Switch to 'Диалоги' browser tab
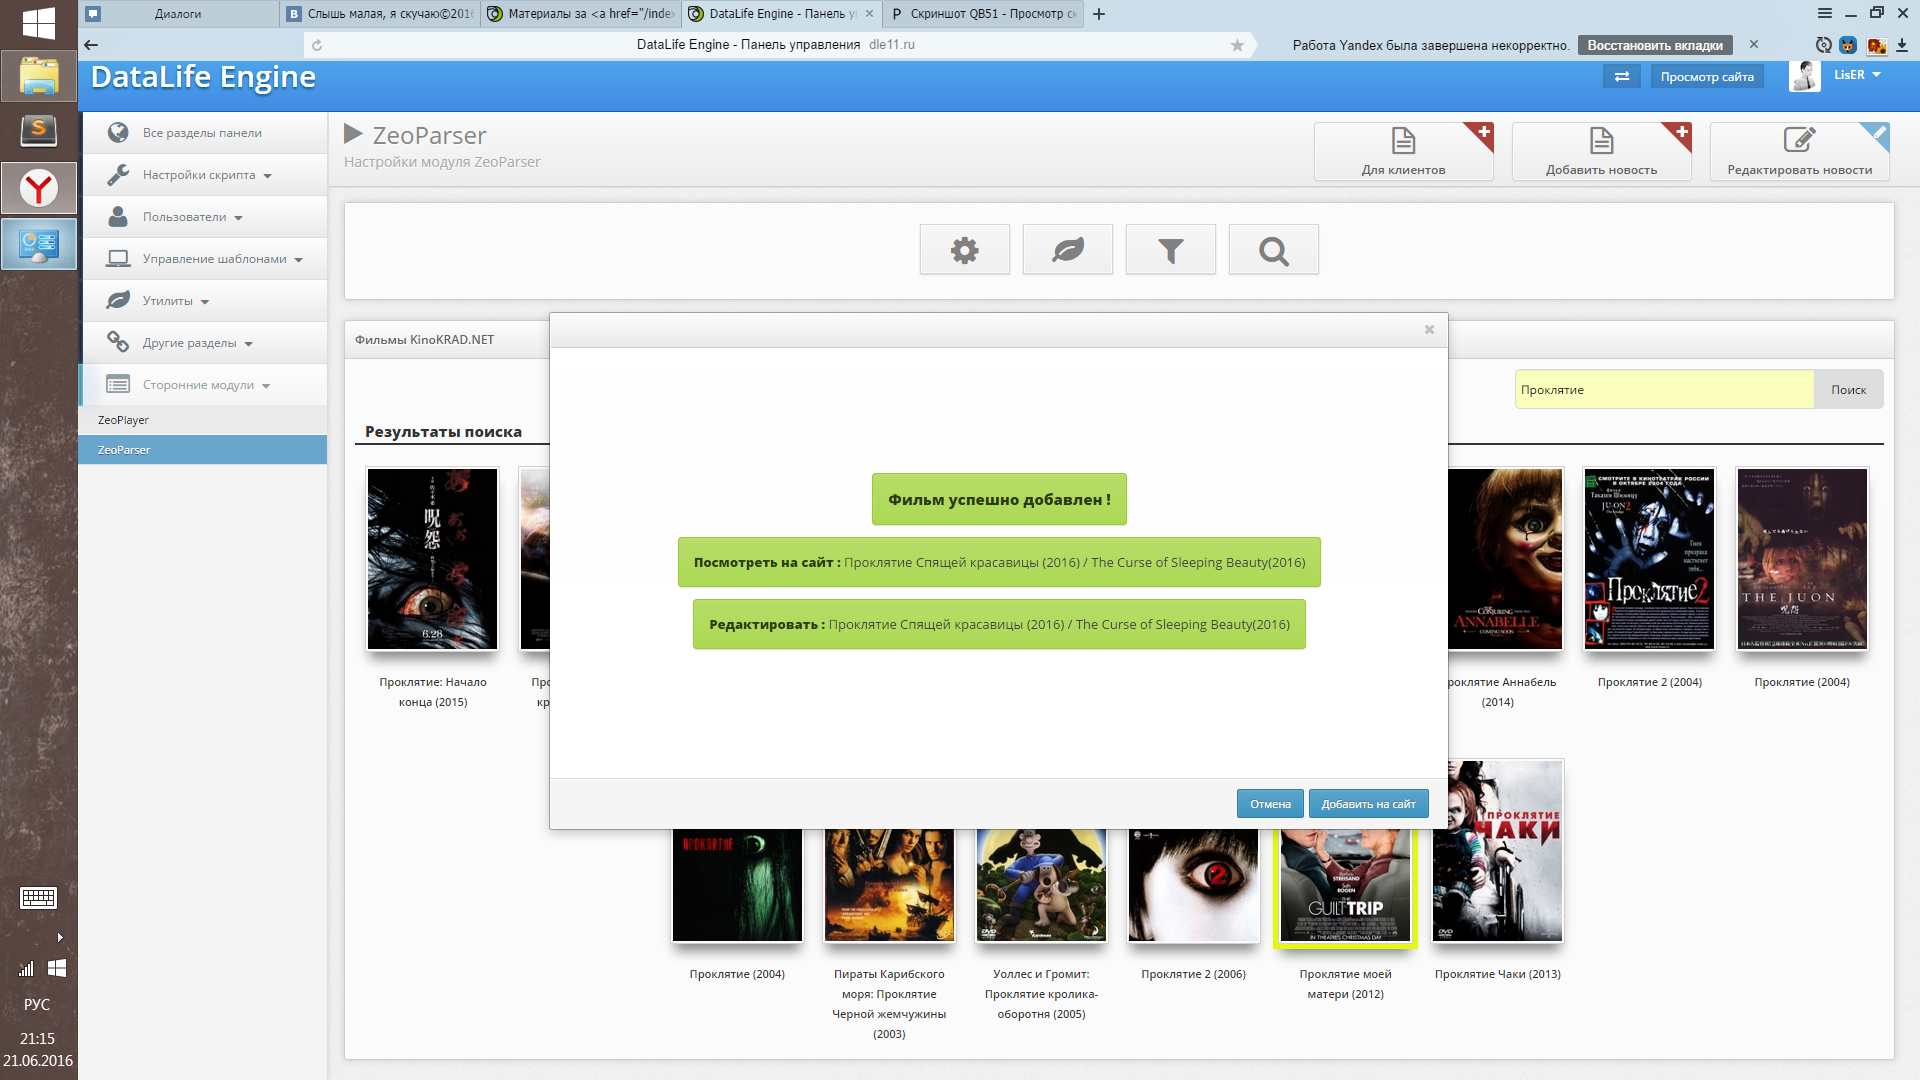1920x1080 pixels. click(x=179, y=14)
